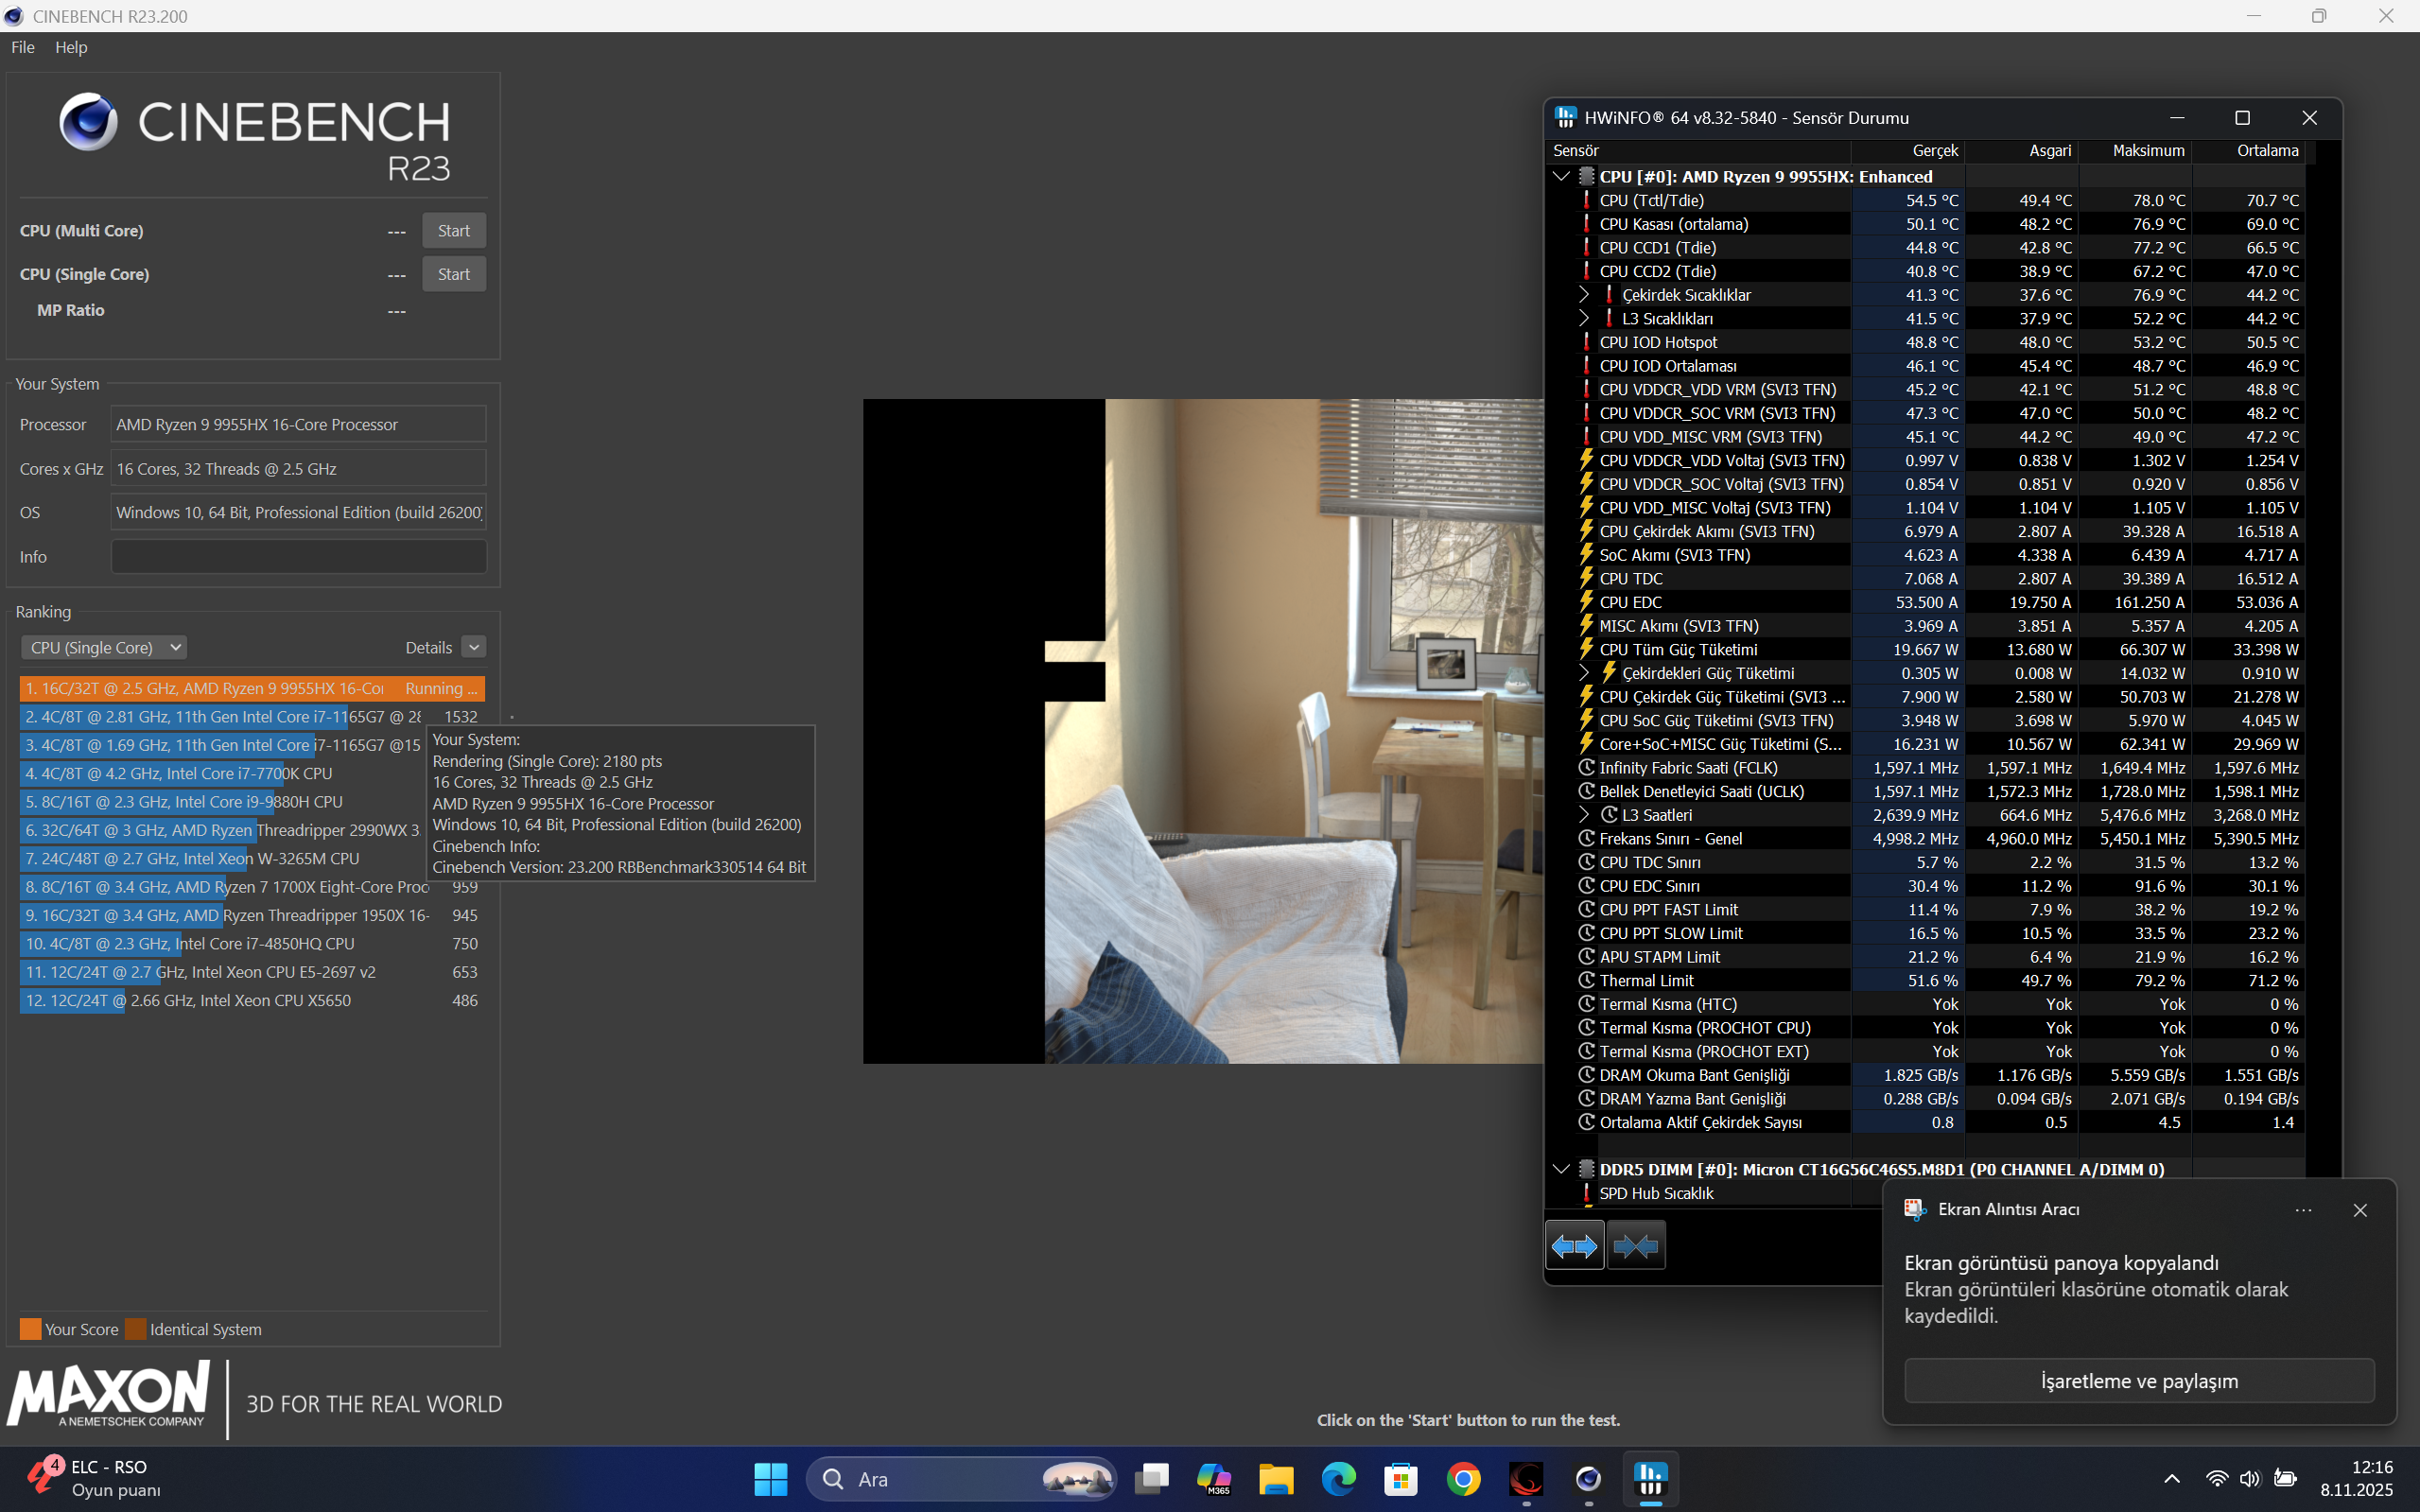Screen dimensions: 2420x1512
Task: Collapse the CPU [#0] AMD Ryzen sensor group
Action: point(1561,176)
